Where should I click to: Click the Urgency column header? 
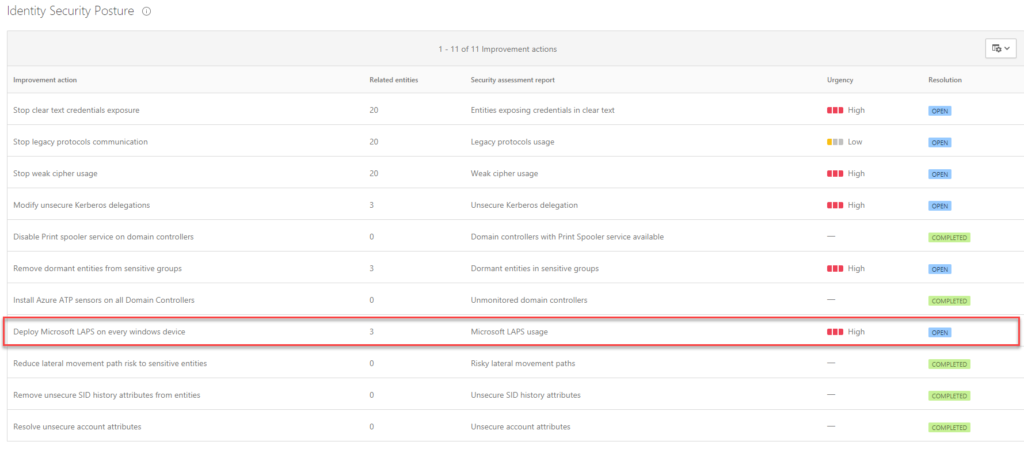click(840, 80)
